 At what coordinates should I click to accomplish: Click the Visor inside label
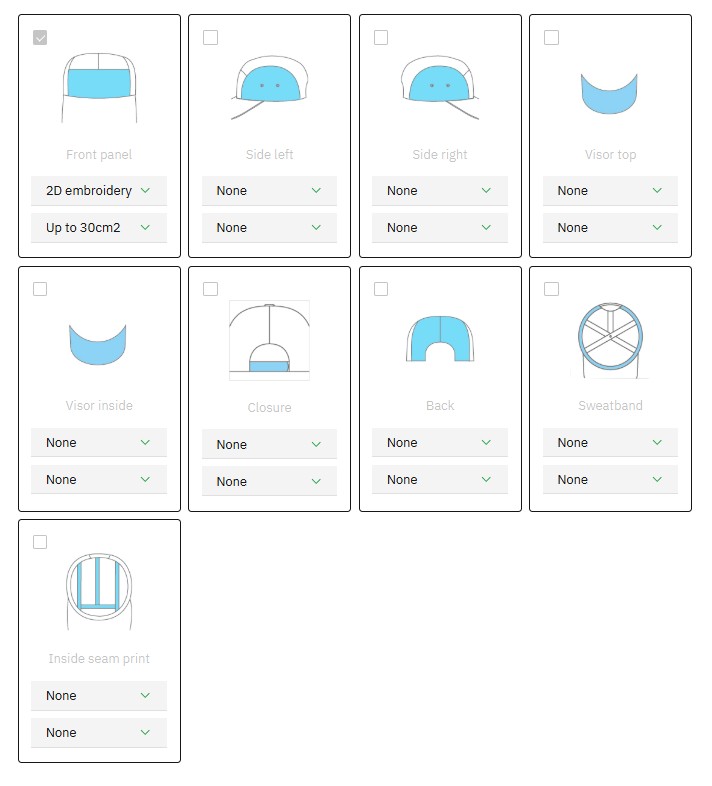pyautogui.click(x=99, y=406)
